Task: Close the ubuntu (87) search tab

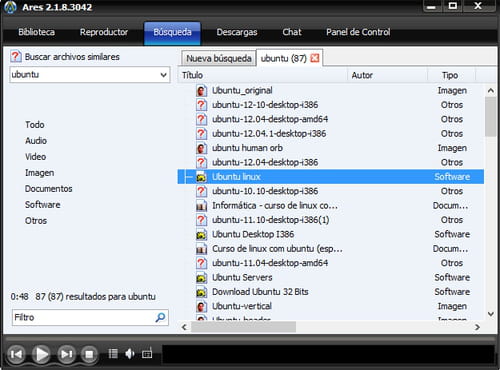Action: [x=315, y=58]
